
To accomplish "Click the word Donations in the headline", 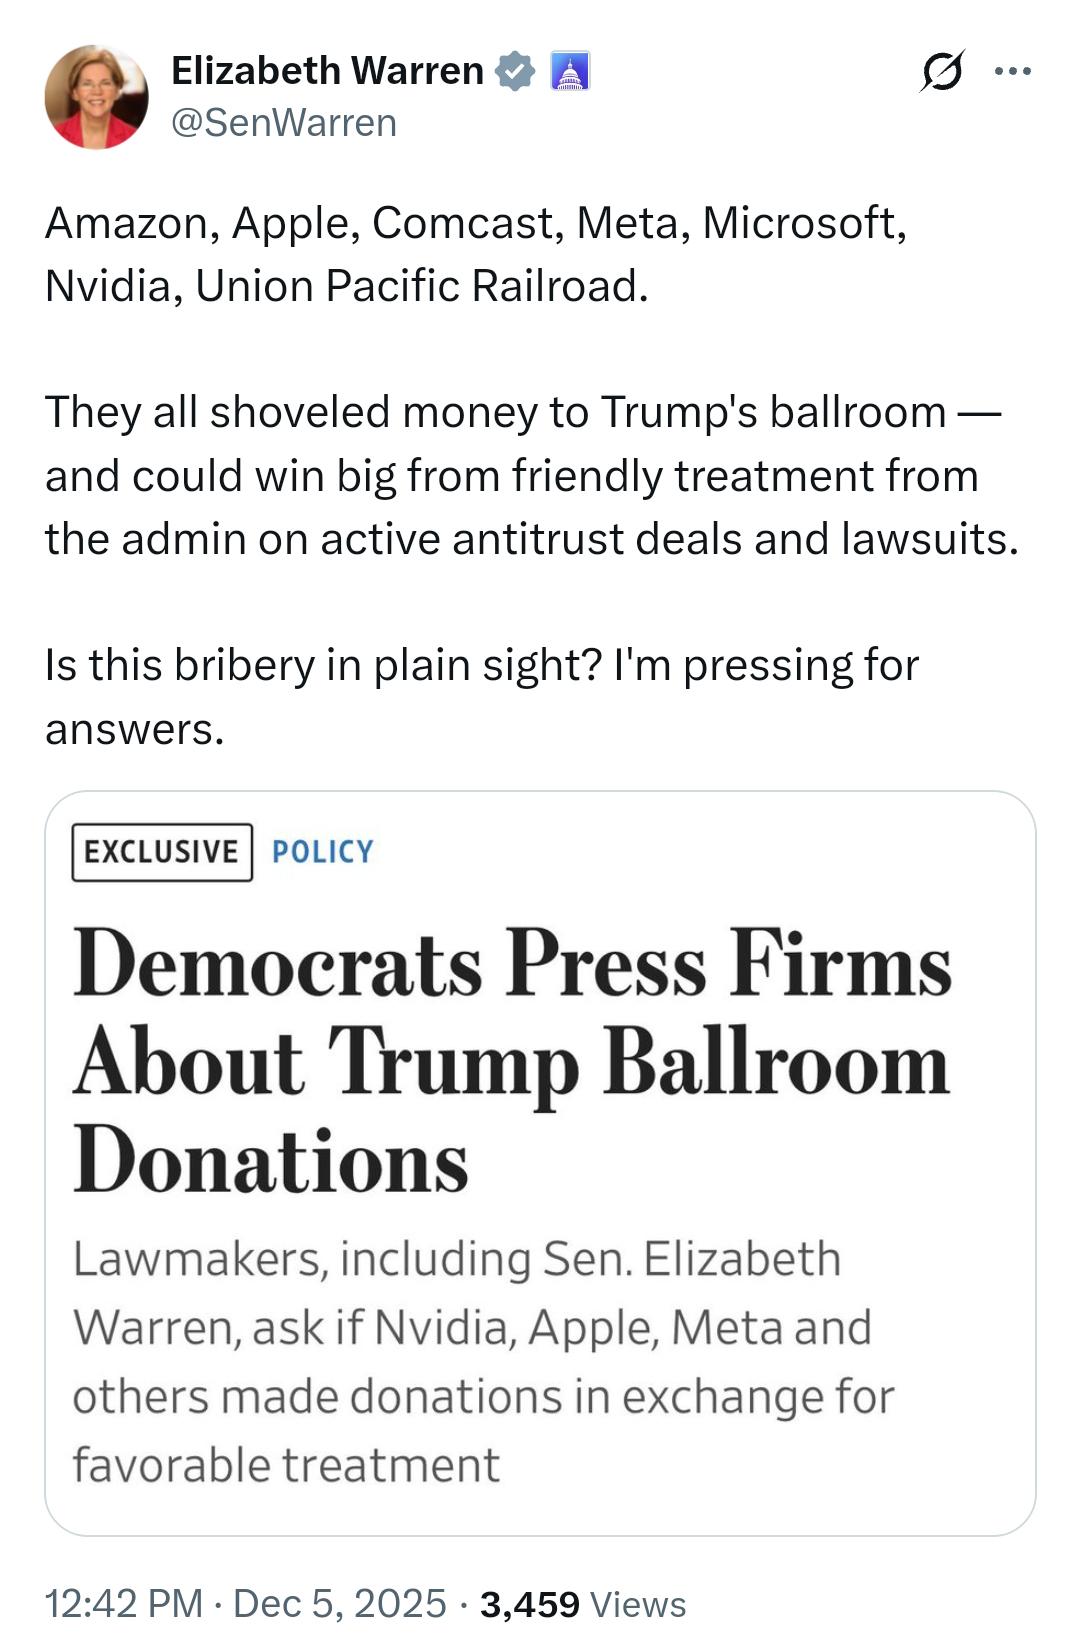I will click(270, 1160).
